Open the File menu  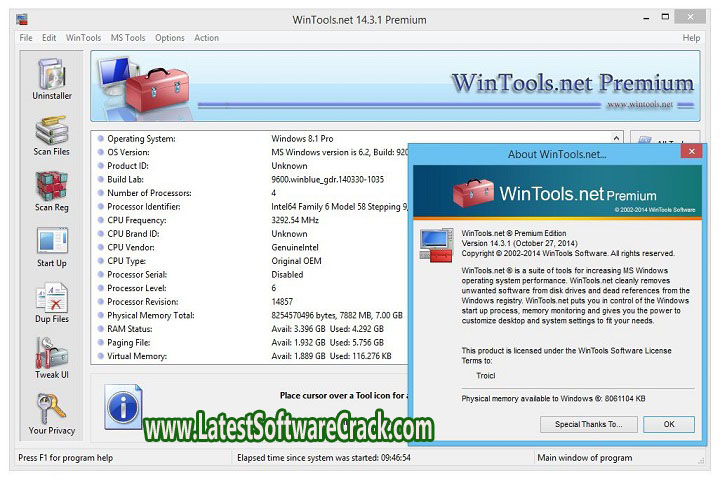[x=26, y=38]
